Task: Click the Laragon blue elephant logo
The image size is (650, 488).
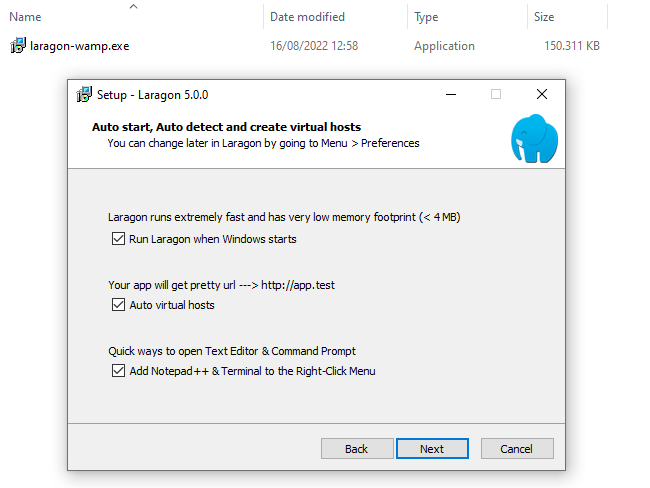Action: click(534, 138)
